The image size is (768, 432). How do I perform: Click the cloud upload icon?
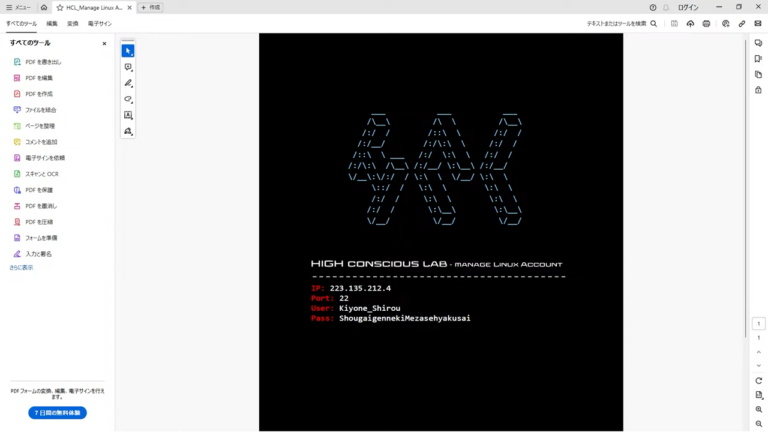690,23
